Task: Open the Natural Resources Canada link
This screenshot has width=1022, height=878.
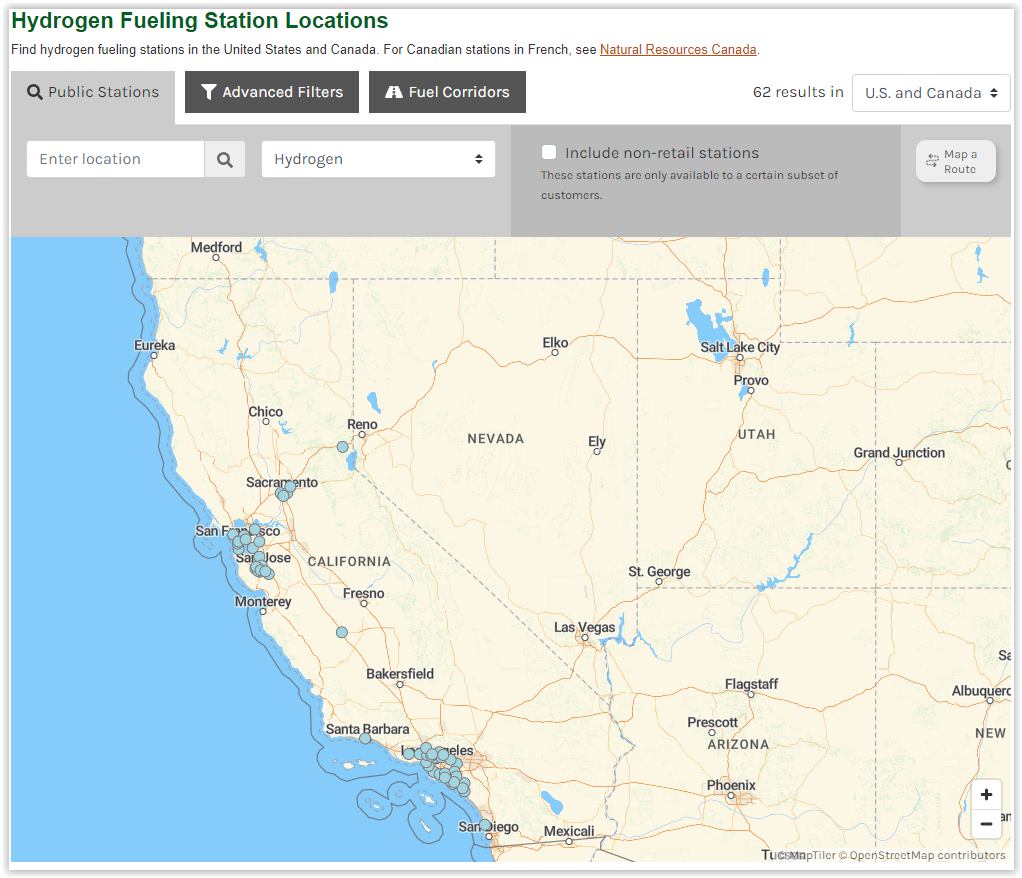Action: [x=678, y=49]
